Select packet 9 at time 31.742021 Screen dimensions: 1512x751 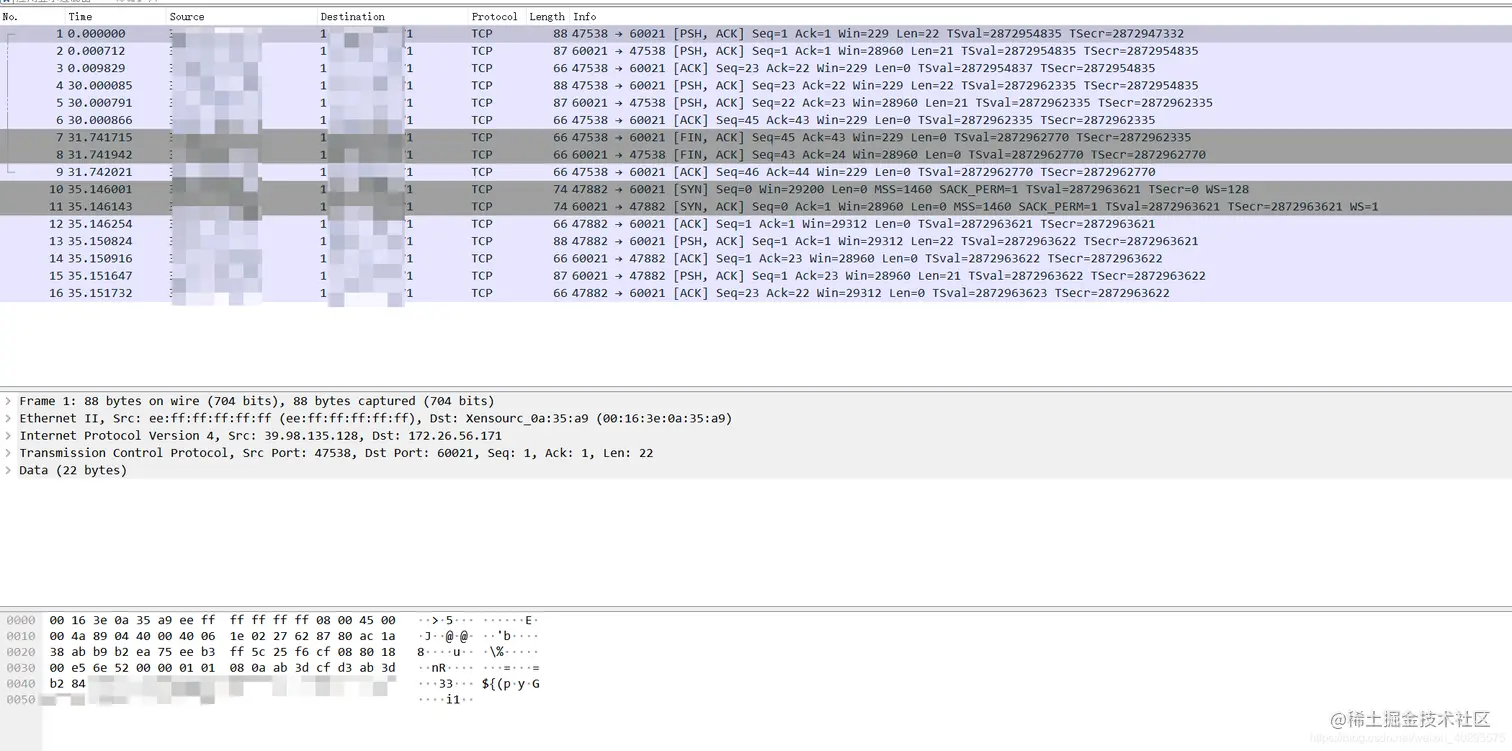click(756, 172)
